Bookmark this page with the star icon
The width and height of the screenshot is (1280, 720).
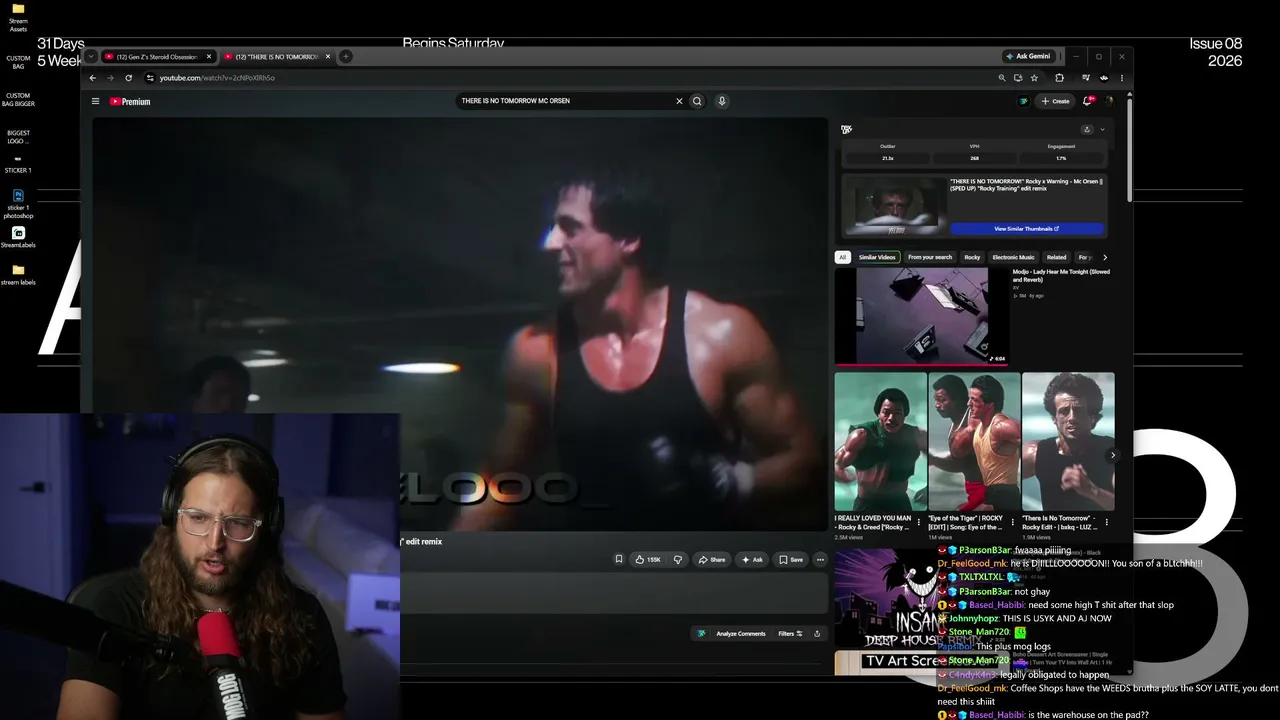(1034, 78)
